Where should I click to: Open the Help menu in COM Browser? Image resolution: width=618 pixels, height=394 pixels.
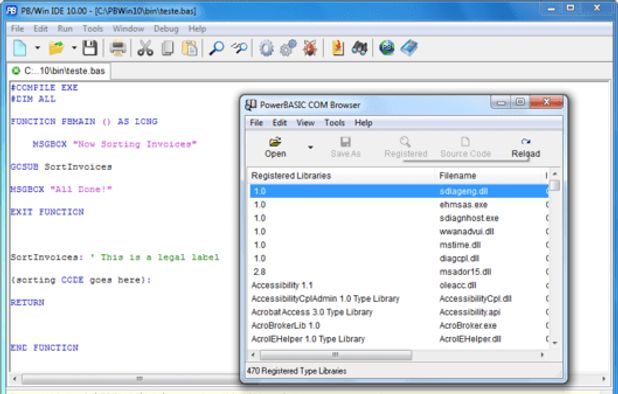tap(363, 123)
